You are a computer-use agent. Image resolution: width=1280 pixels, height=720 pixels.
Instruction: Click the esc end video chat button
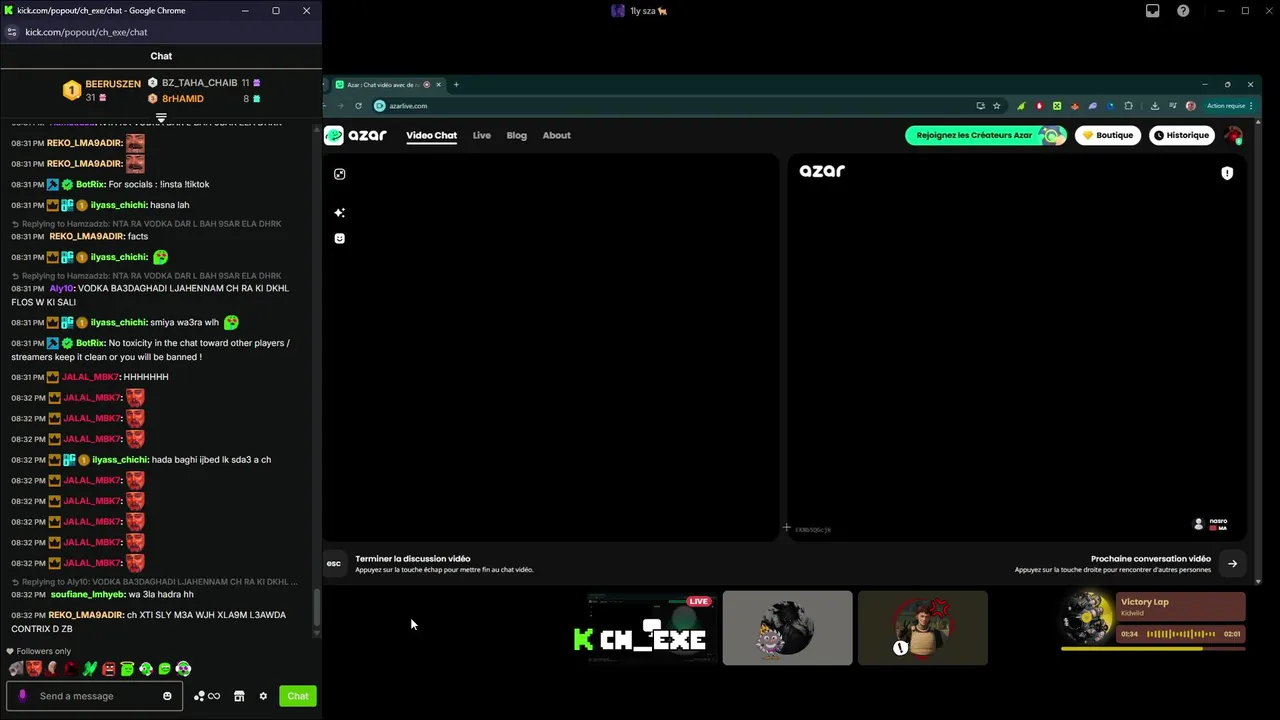click(x=334, y=563)
